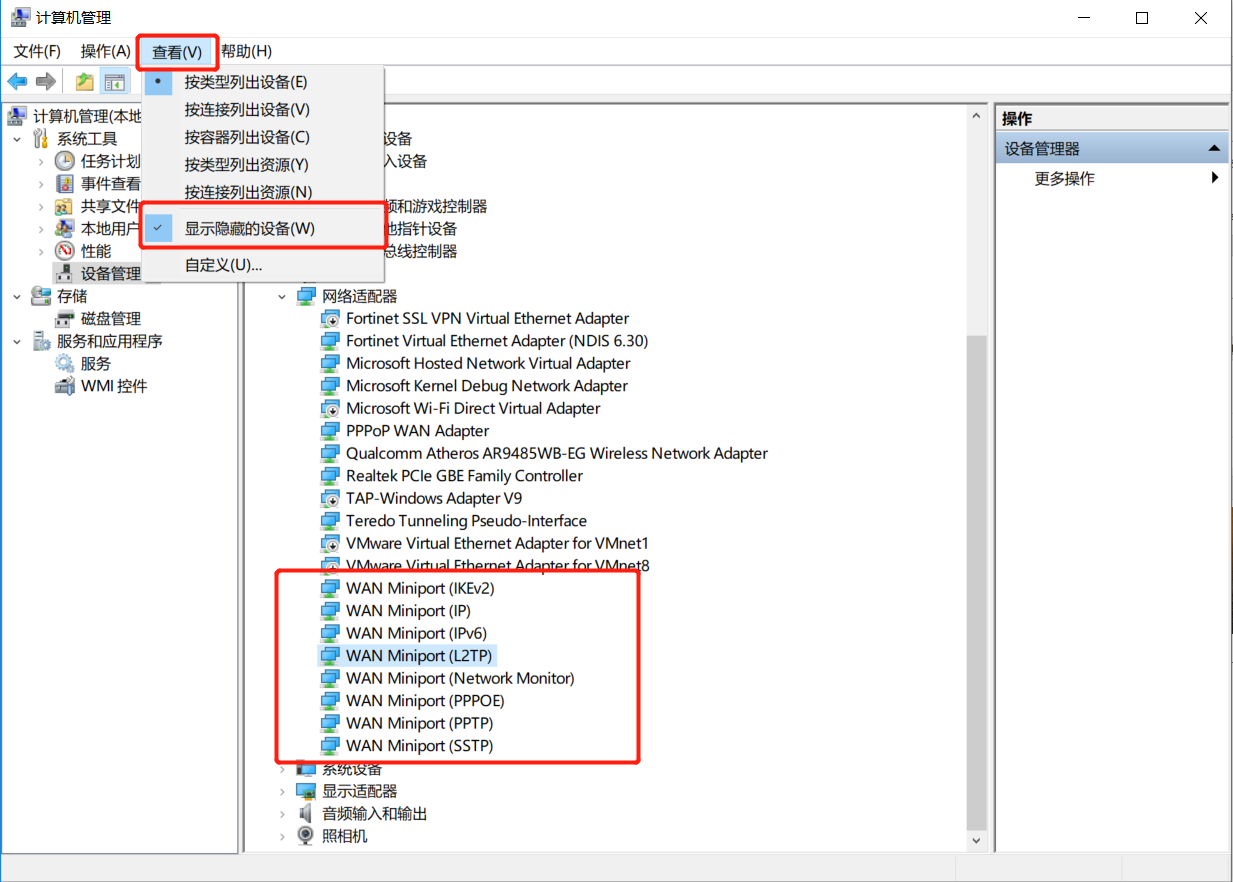Click the show/hide console tree toolbar icon

(x=115, y=82)
